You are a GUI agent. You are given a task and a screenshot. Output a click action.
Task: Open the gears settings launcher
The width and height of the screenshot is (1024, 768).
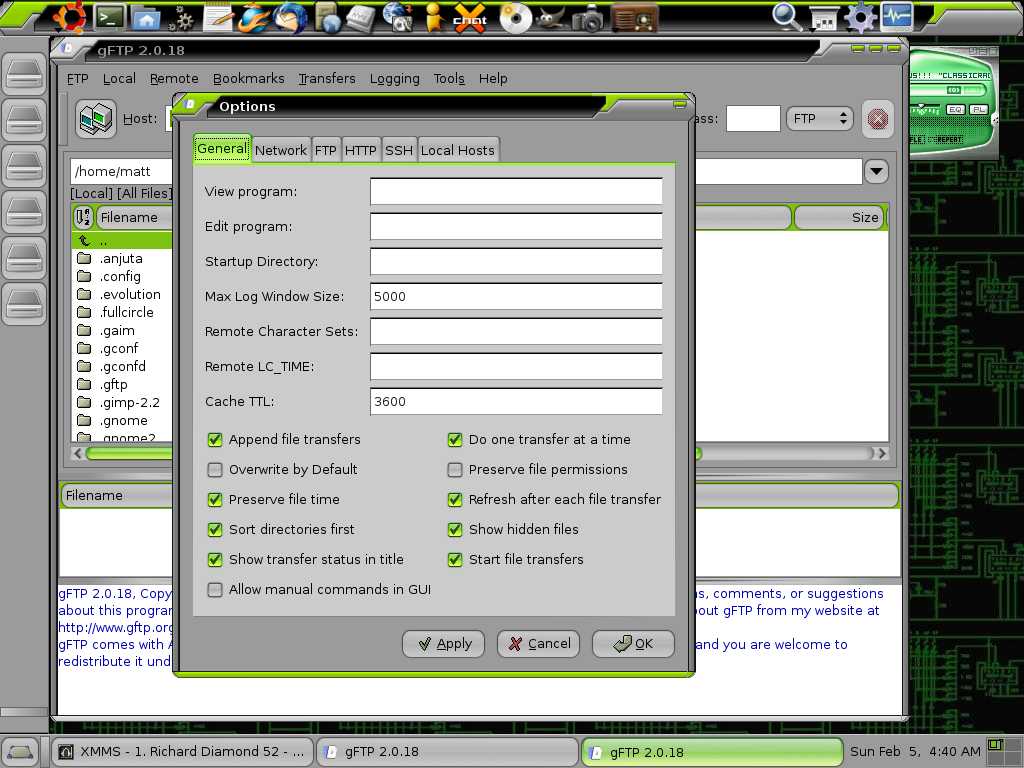(x=181, y=19)
